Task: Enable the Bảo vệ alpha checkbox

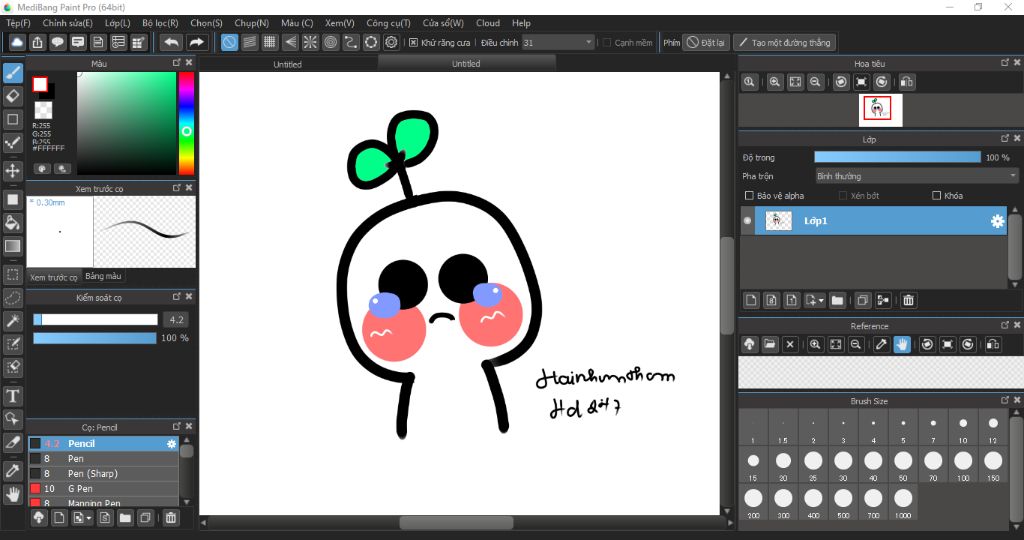Action: tap(750, 196)
